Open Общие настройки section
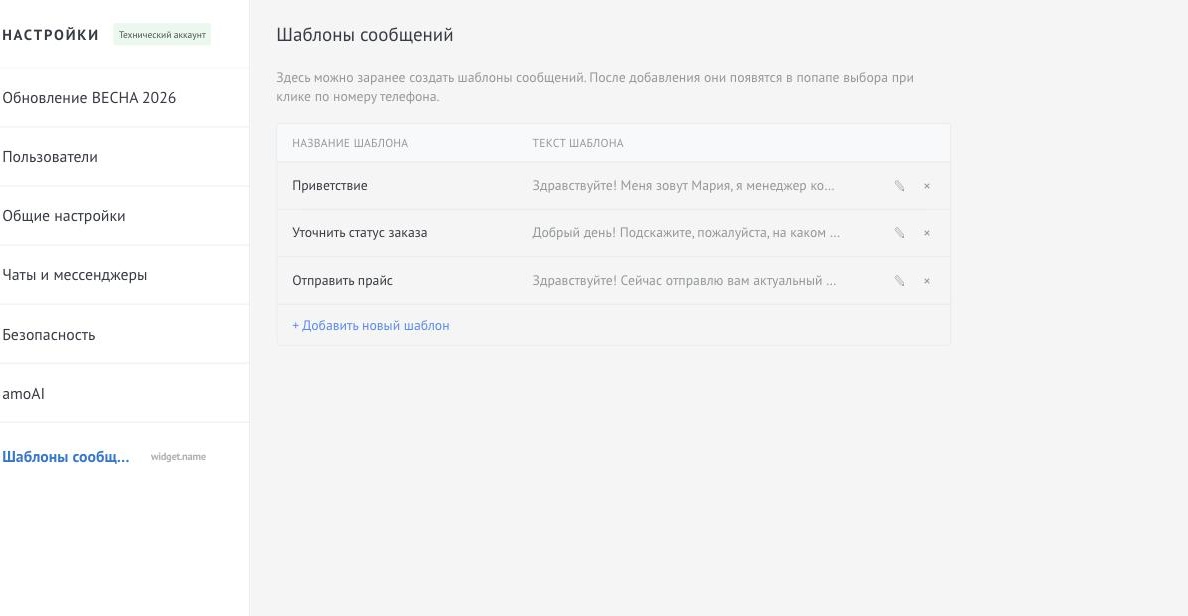Screen dimensions: 1188x616 point(64,216)
